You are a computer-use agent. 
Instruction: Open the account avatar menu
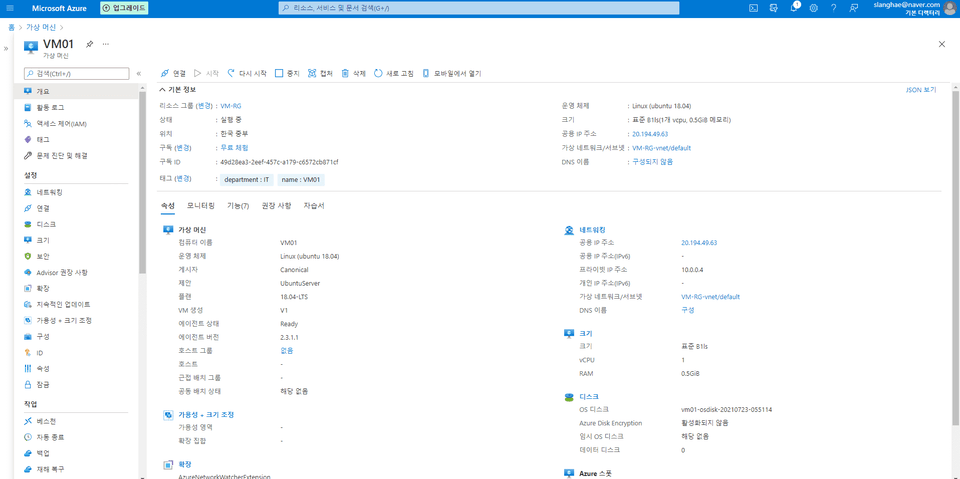949,8
